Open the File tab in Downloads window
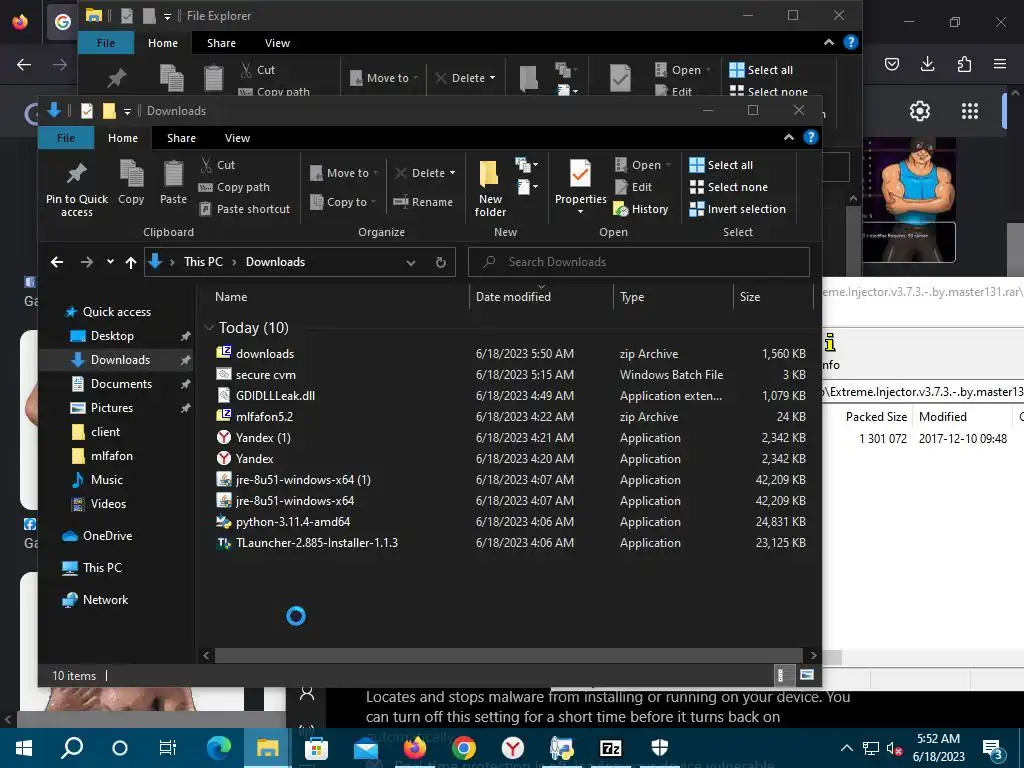Viewport: 1024px width, 768px height. 66,138
